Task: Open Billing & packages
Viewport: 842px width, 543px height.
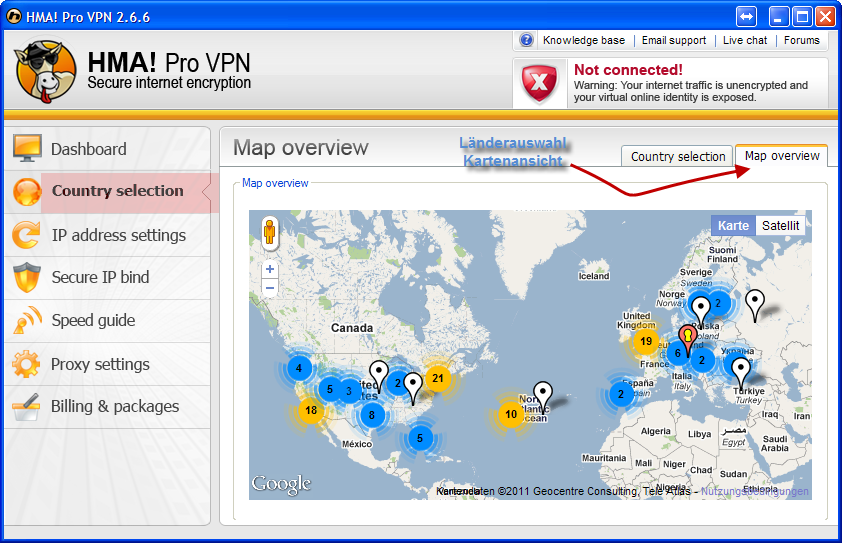Action: point(107,407)
